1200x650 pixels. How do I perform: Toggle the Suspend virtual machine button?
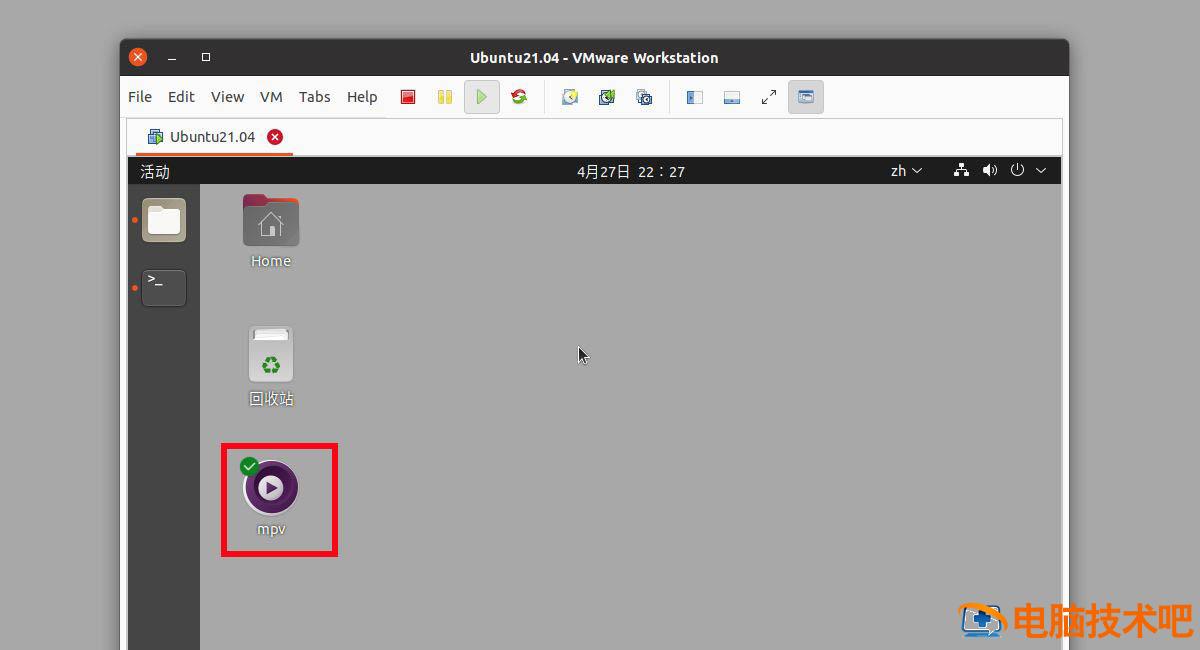[444, 96]
